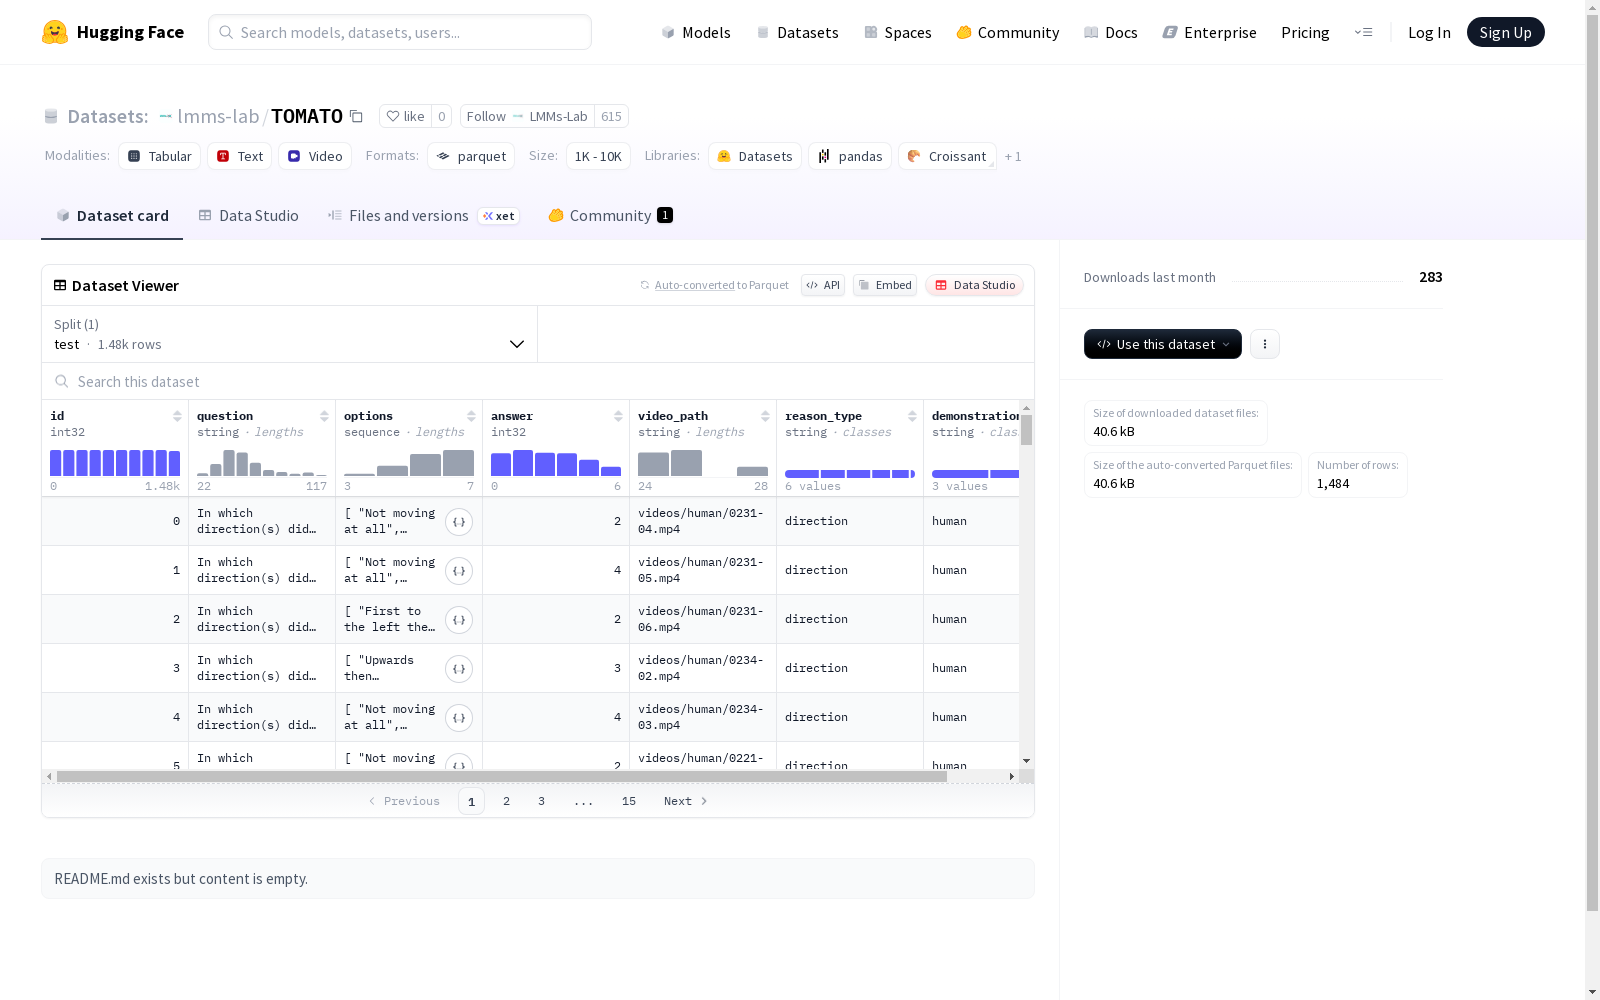Select the Datasets library tag
The height and width of the screenshot is (1000, 1600).
(x=755, y=156)
